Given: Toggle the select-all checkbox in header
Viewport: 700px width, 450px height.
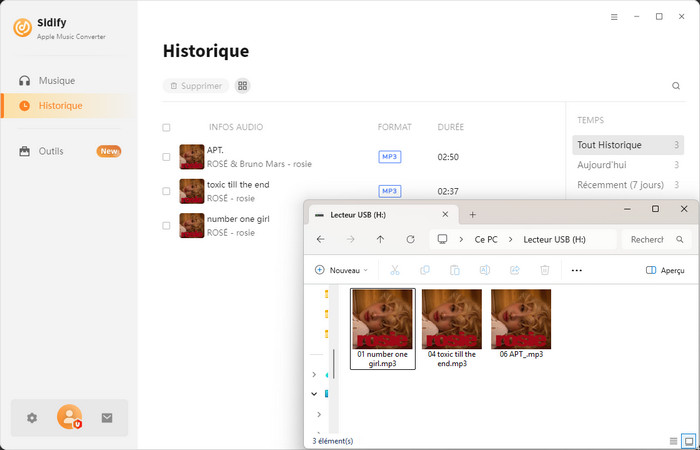Looking at the screenshot, I should (x=166, y=128).
